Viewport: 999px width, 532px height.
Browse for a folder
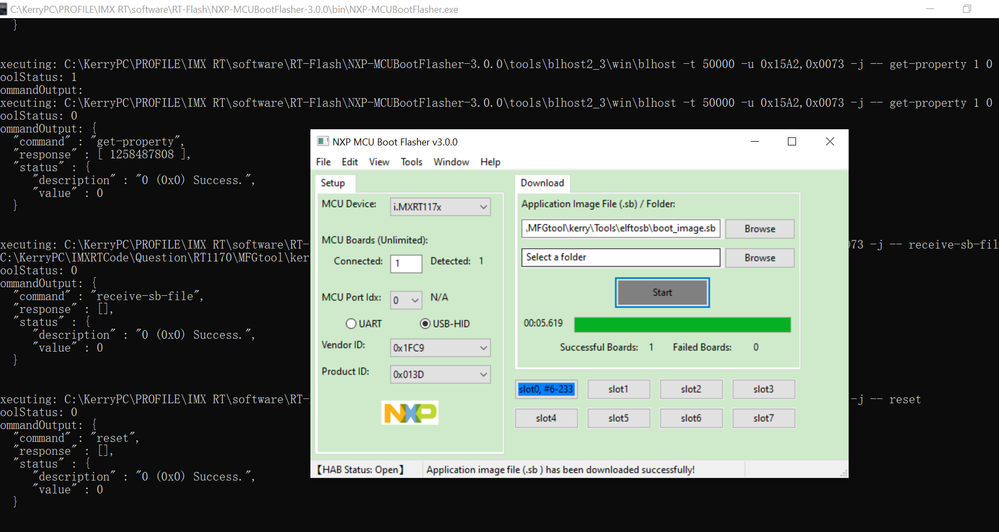coord(760,258)
